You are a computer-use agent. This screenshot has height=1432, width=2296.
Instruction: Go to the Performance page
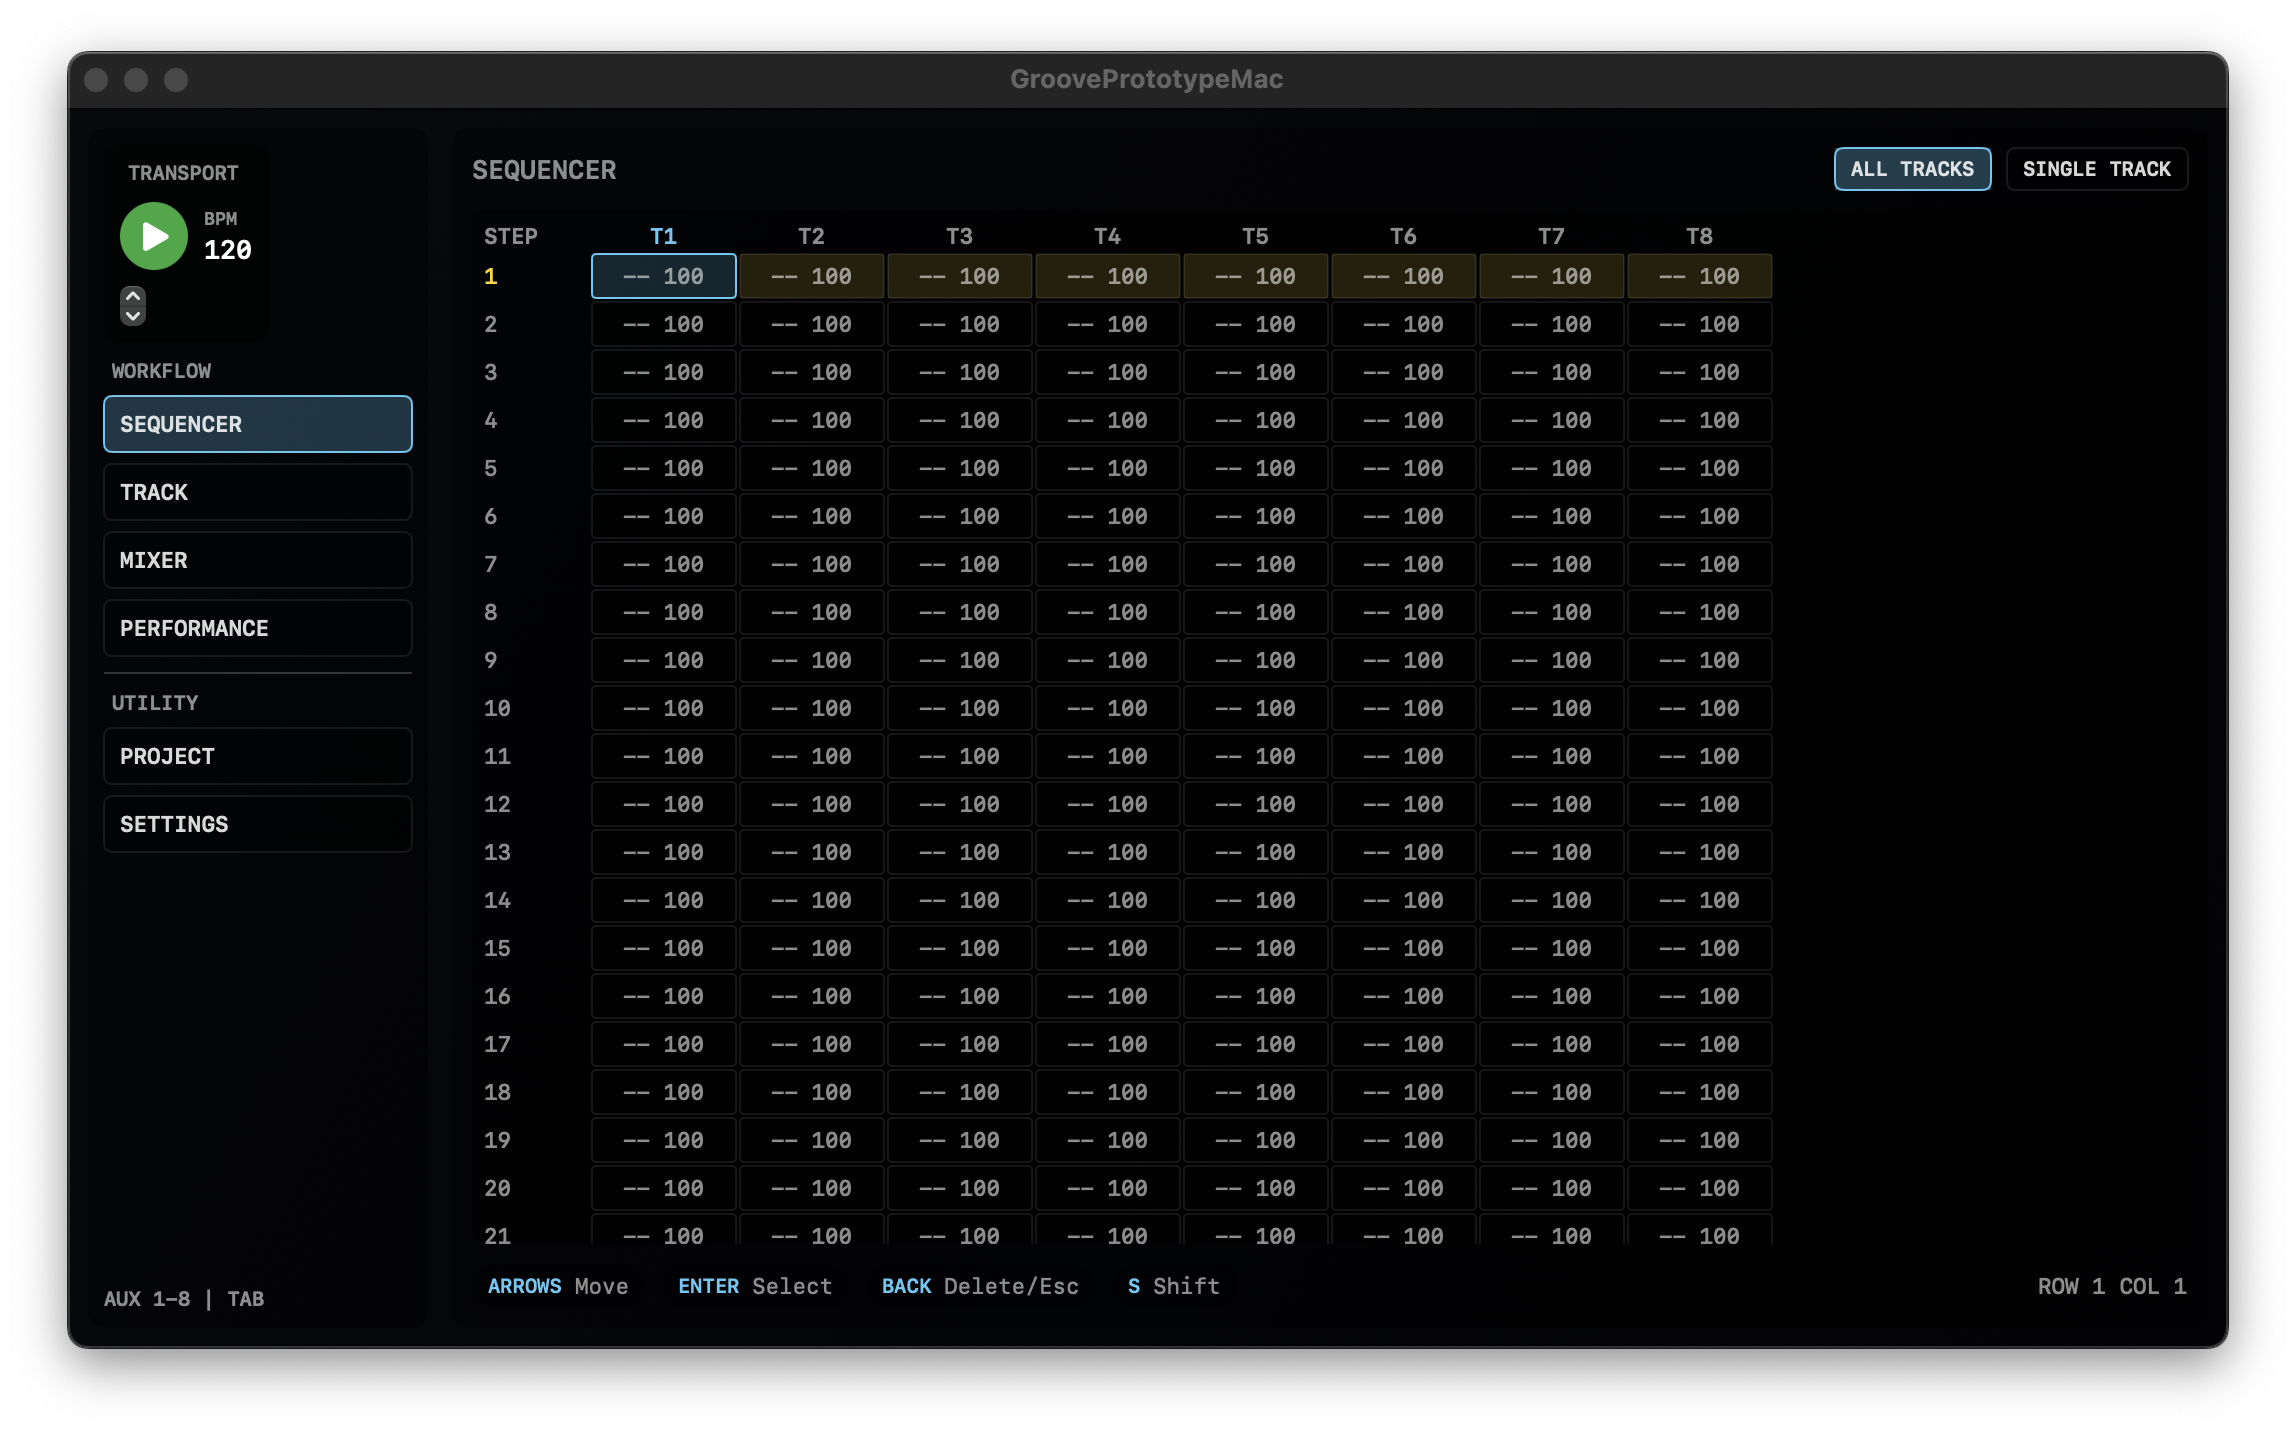[x=257, y=628]
